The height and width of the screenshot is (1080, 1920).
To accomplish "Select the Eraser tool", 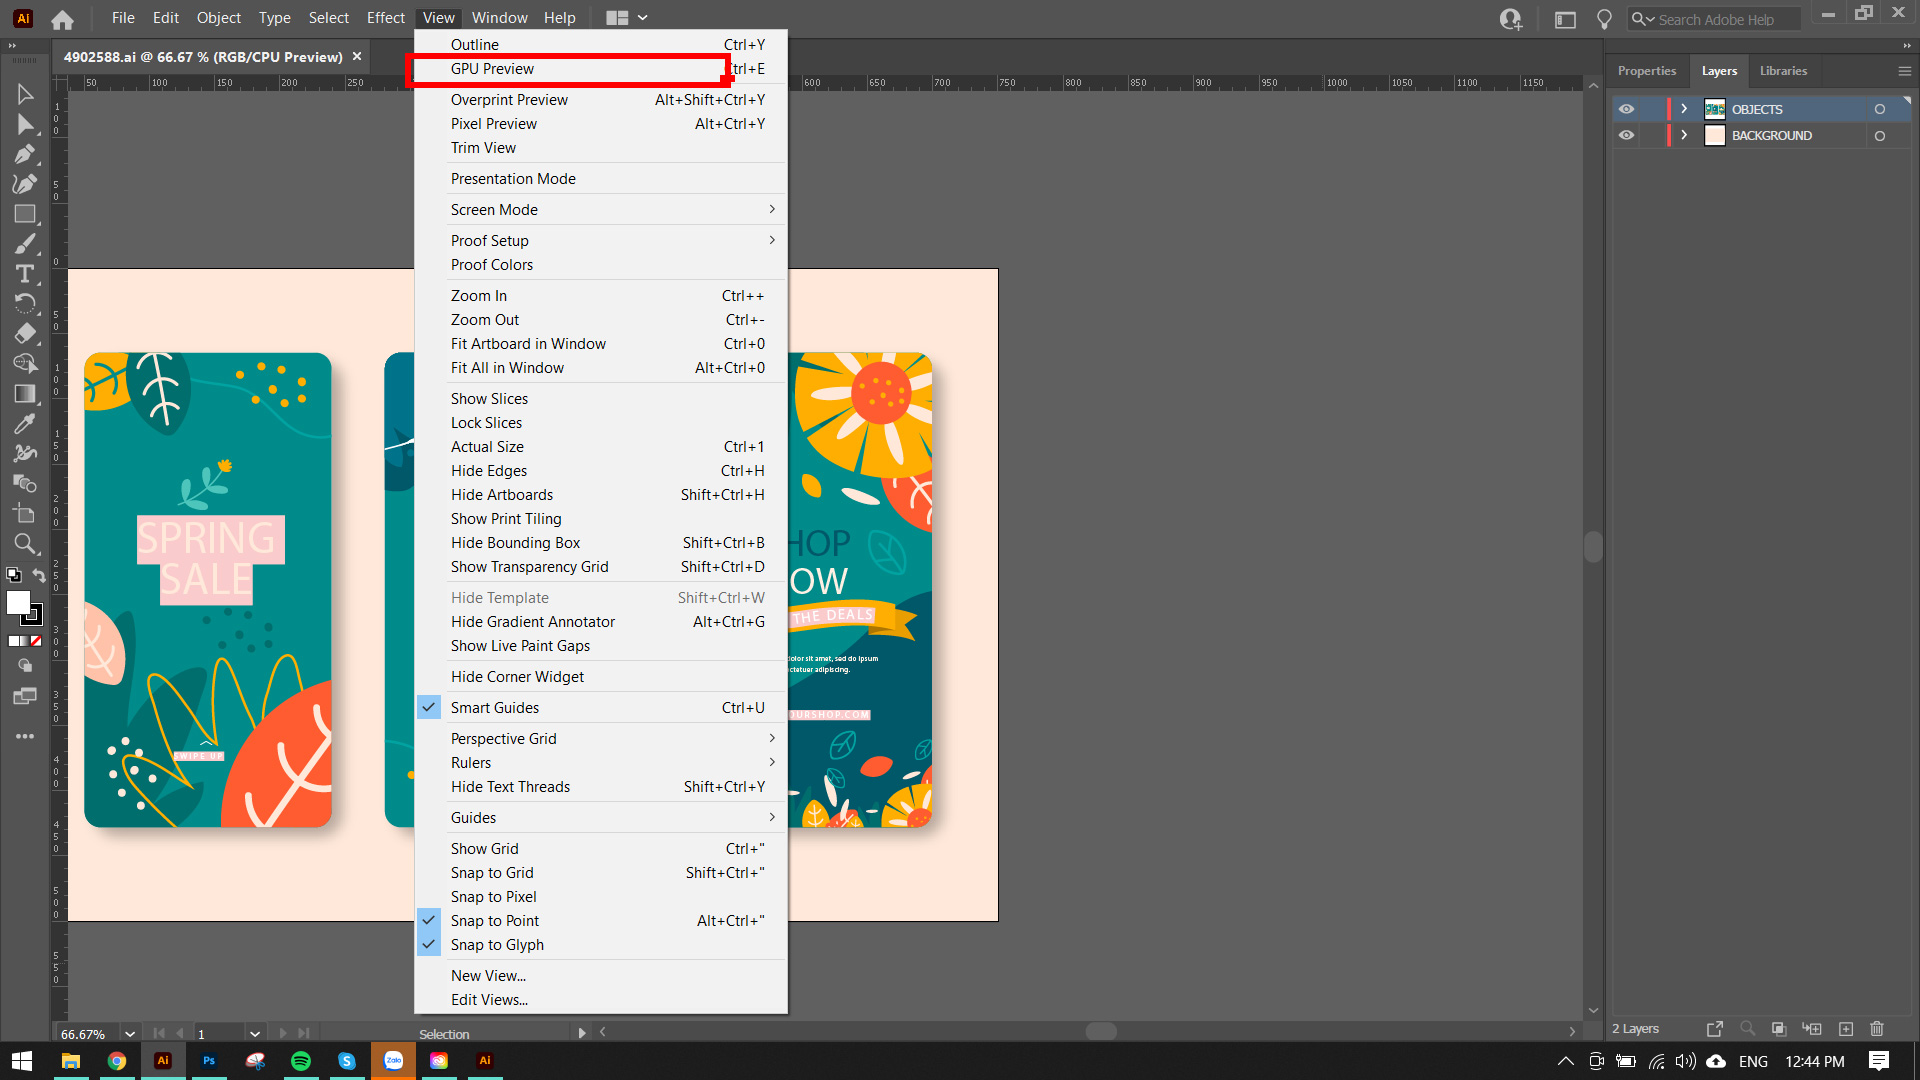I will point(25,334).
